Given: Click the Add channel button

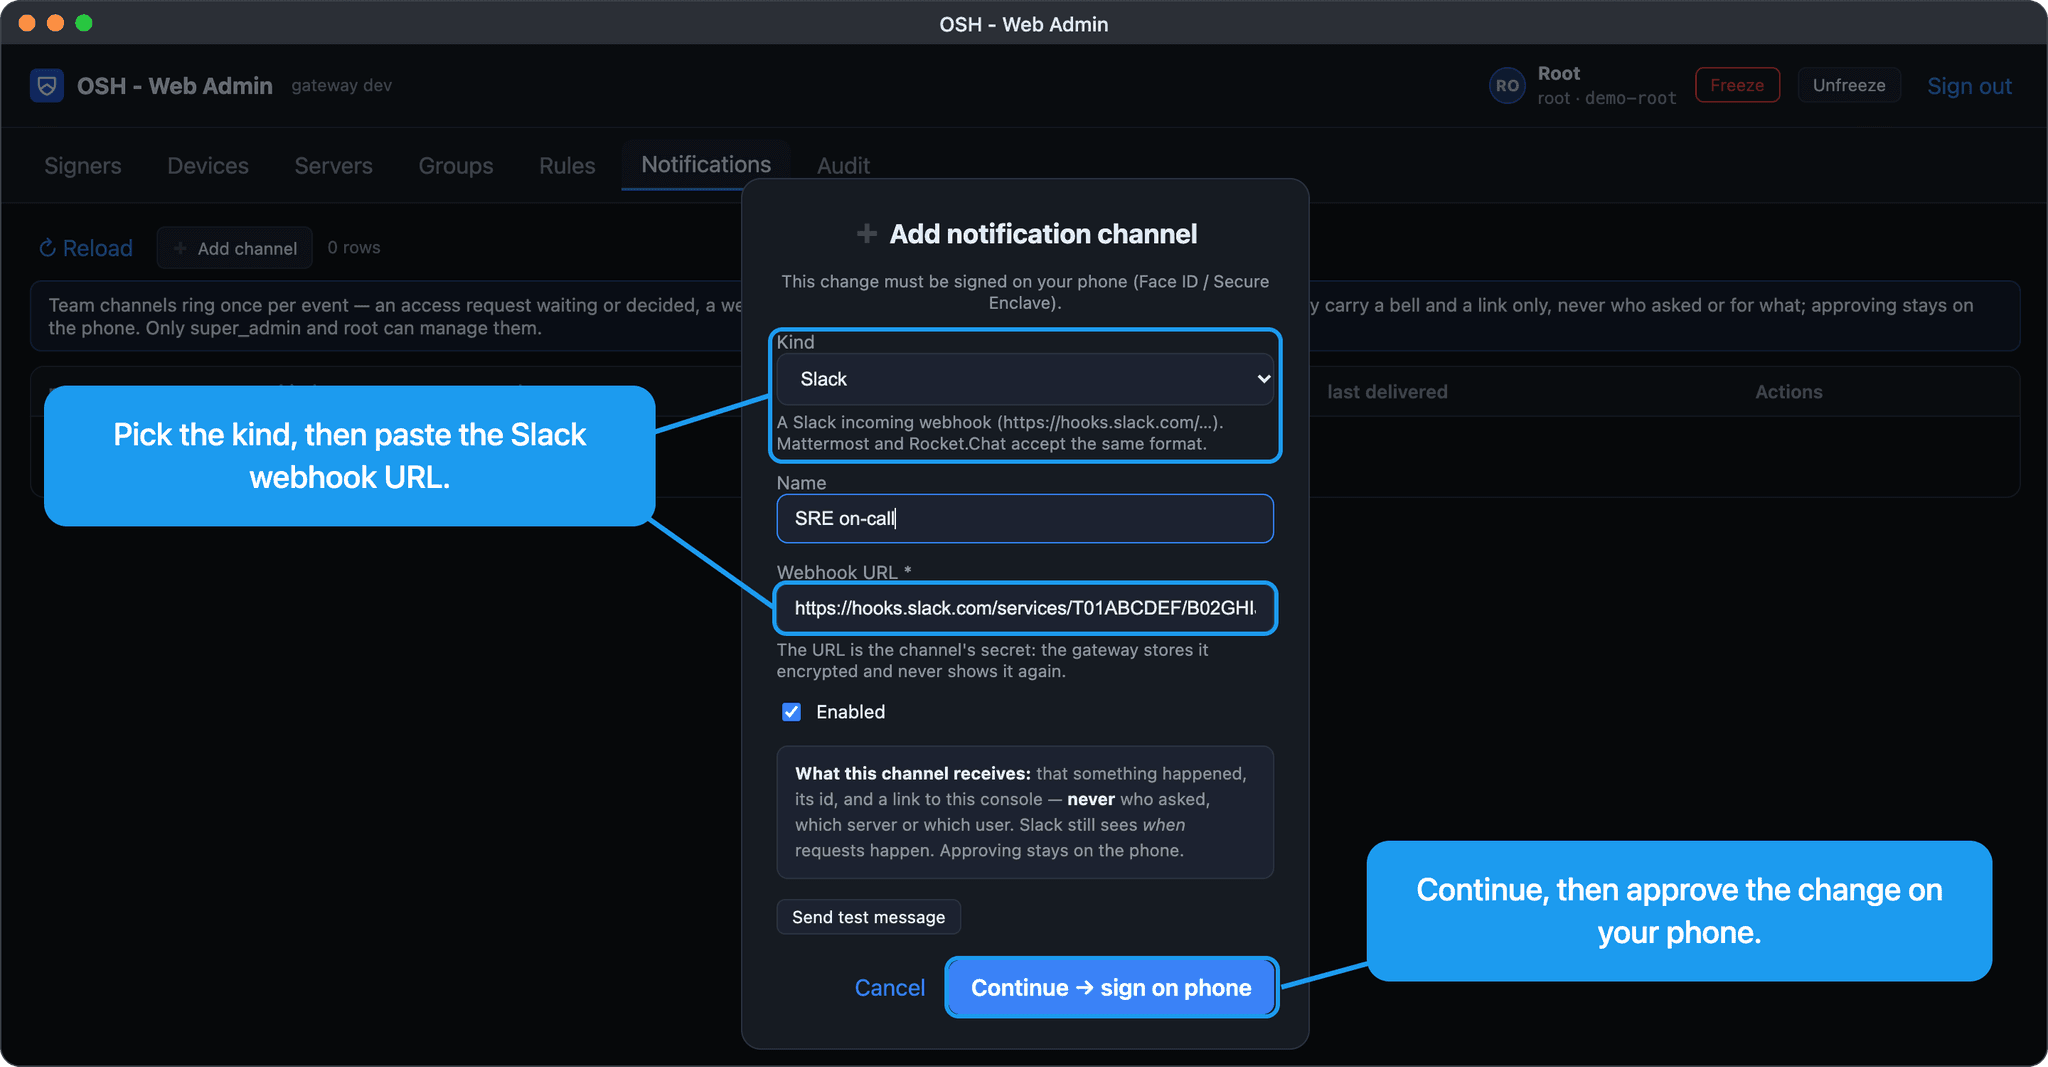Looking at the screenshot, I should click(235, 248).
